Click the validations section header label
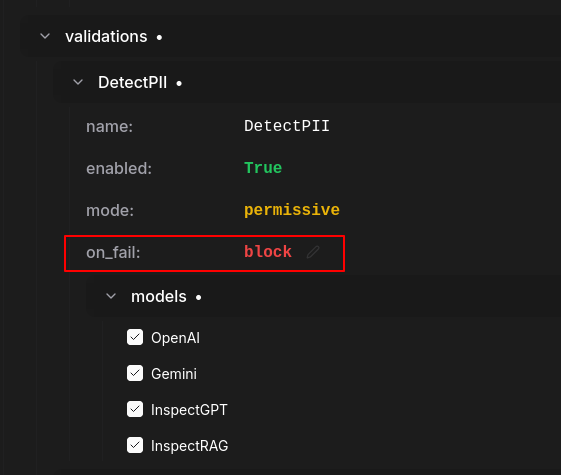 point(106,36)
